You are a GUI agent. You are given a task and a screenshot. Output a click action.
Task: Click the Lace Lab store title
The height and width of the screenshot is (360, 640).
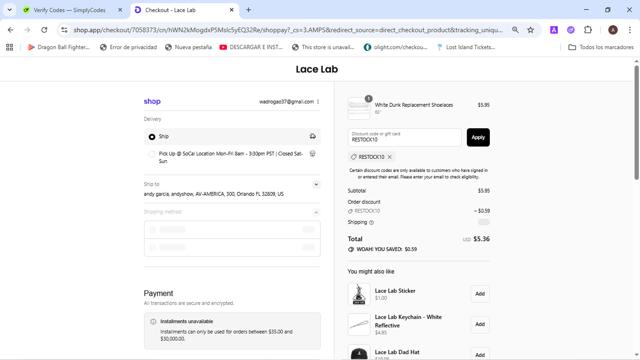coord(317,69)
